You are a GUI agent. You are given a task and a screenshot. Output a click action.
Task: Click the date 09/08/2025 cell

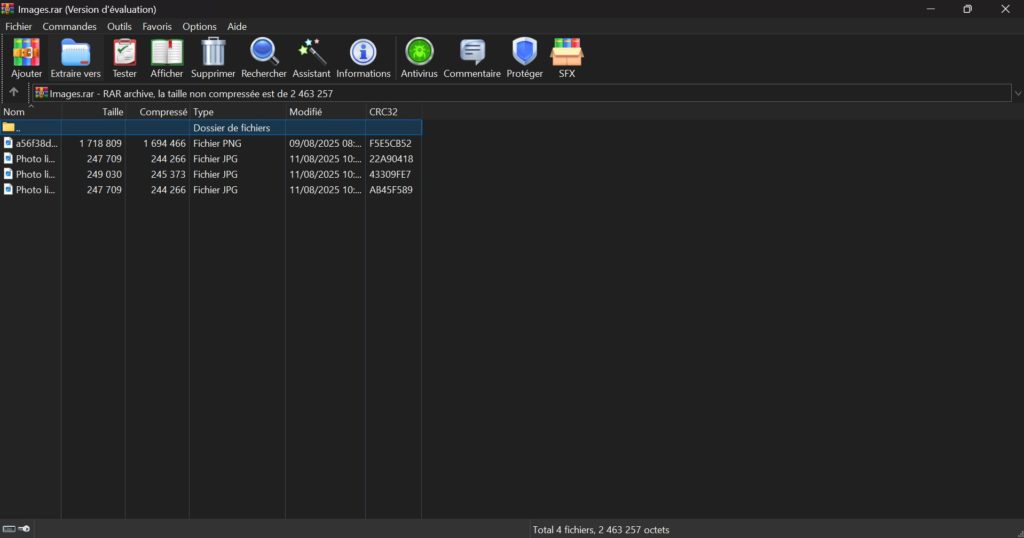tap(325, 143)
